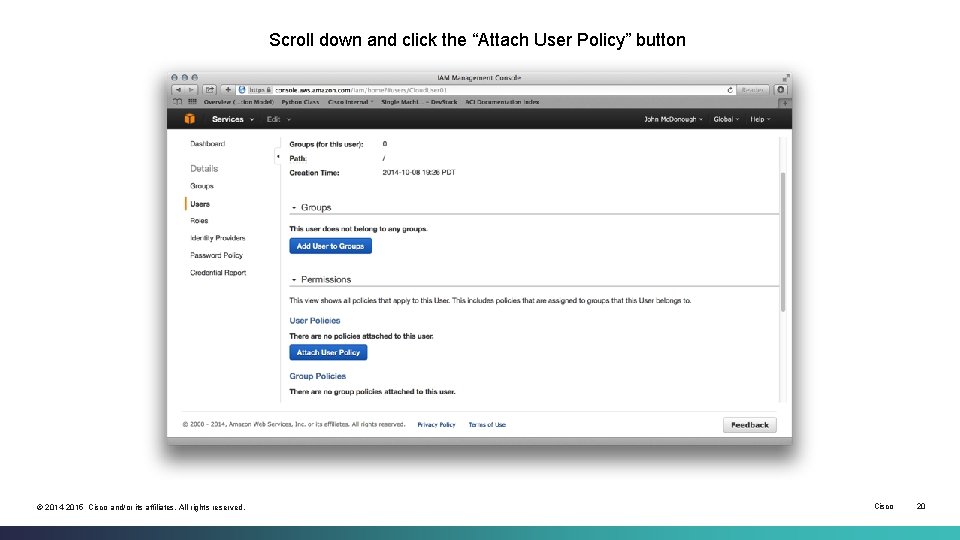Open the reading list book icon
Image resolution: width=960 pixels, height=540 pixels.
point(178,102)
